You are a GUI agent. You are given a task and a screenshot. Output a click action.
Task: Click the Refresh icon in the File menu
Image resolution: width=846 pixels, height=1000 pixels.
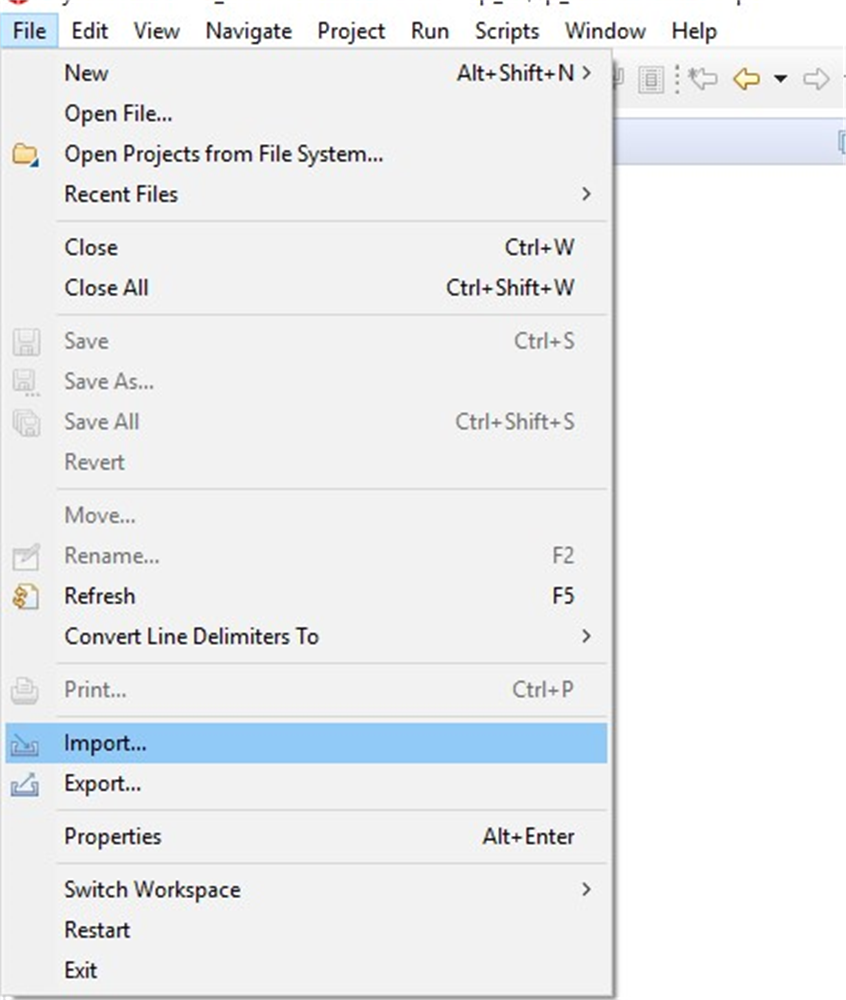point(26,596)
